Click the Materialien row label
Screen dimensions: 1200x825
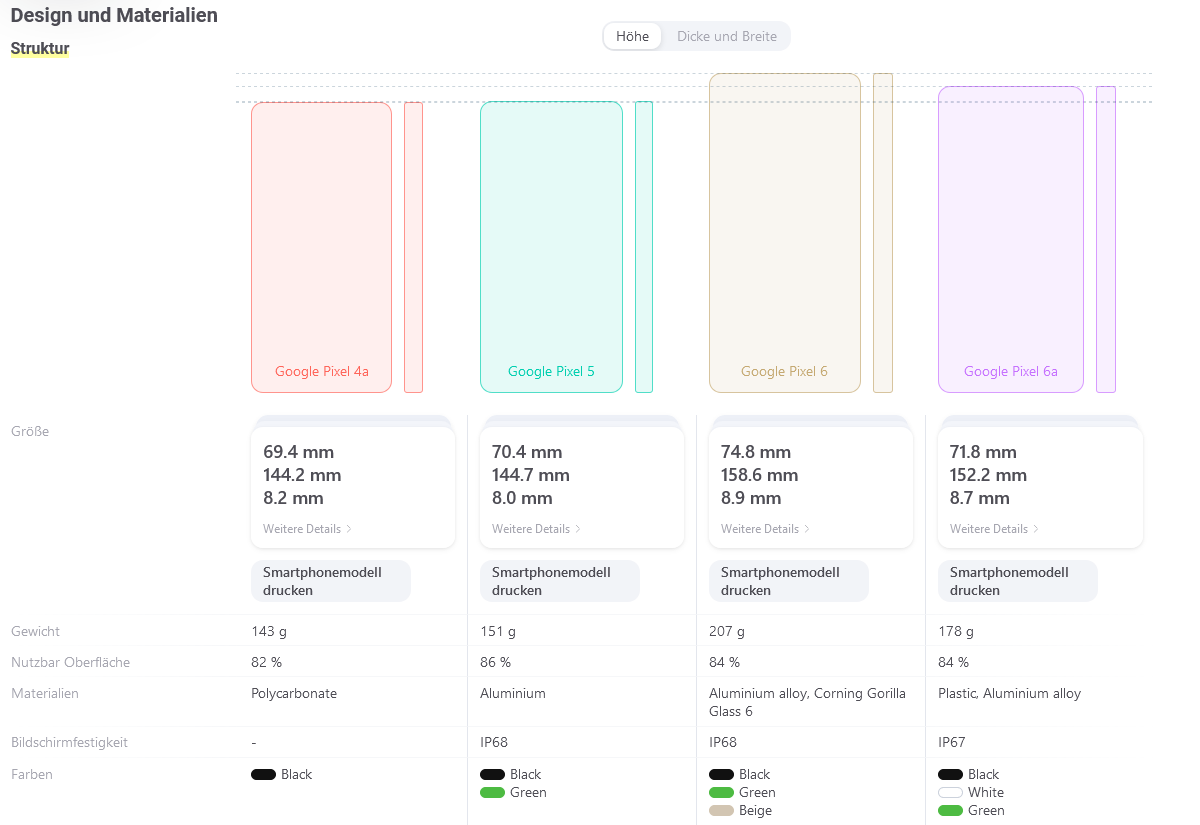(x=45, y=694)
